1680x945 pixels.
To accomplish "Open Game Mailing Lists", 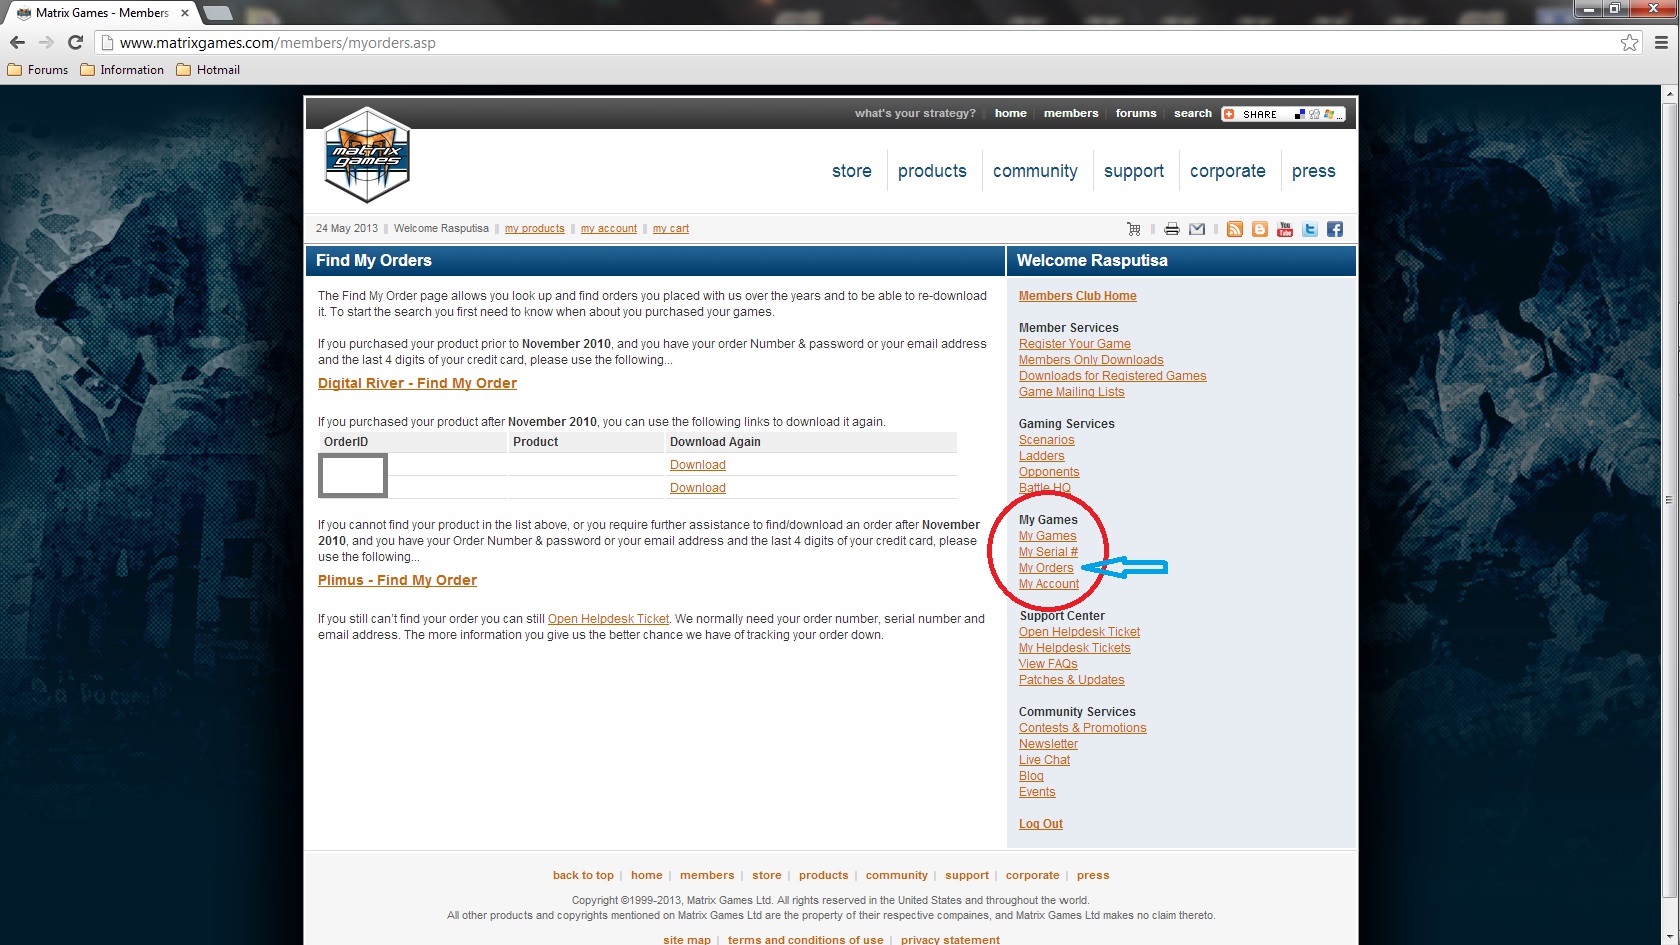I will click(x=1072, y=392).
